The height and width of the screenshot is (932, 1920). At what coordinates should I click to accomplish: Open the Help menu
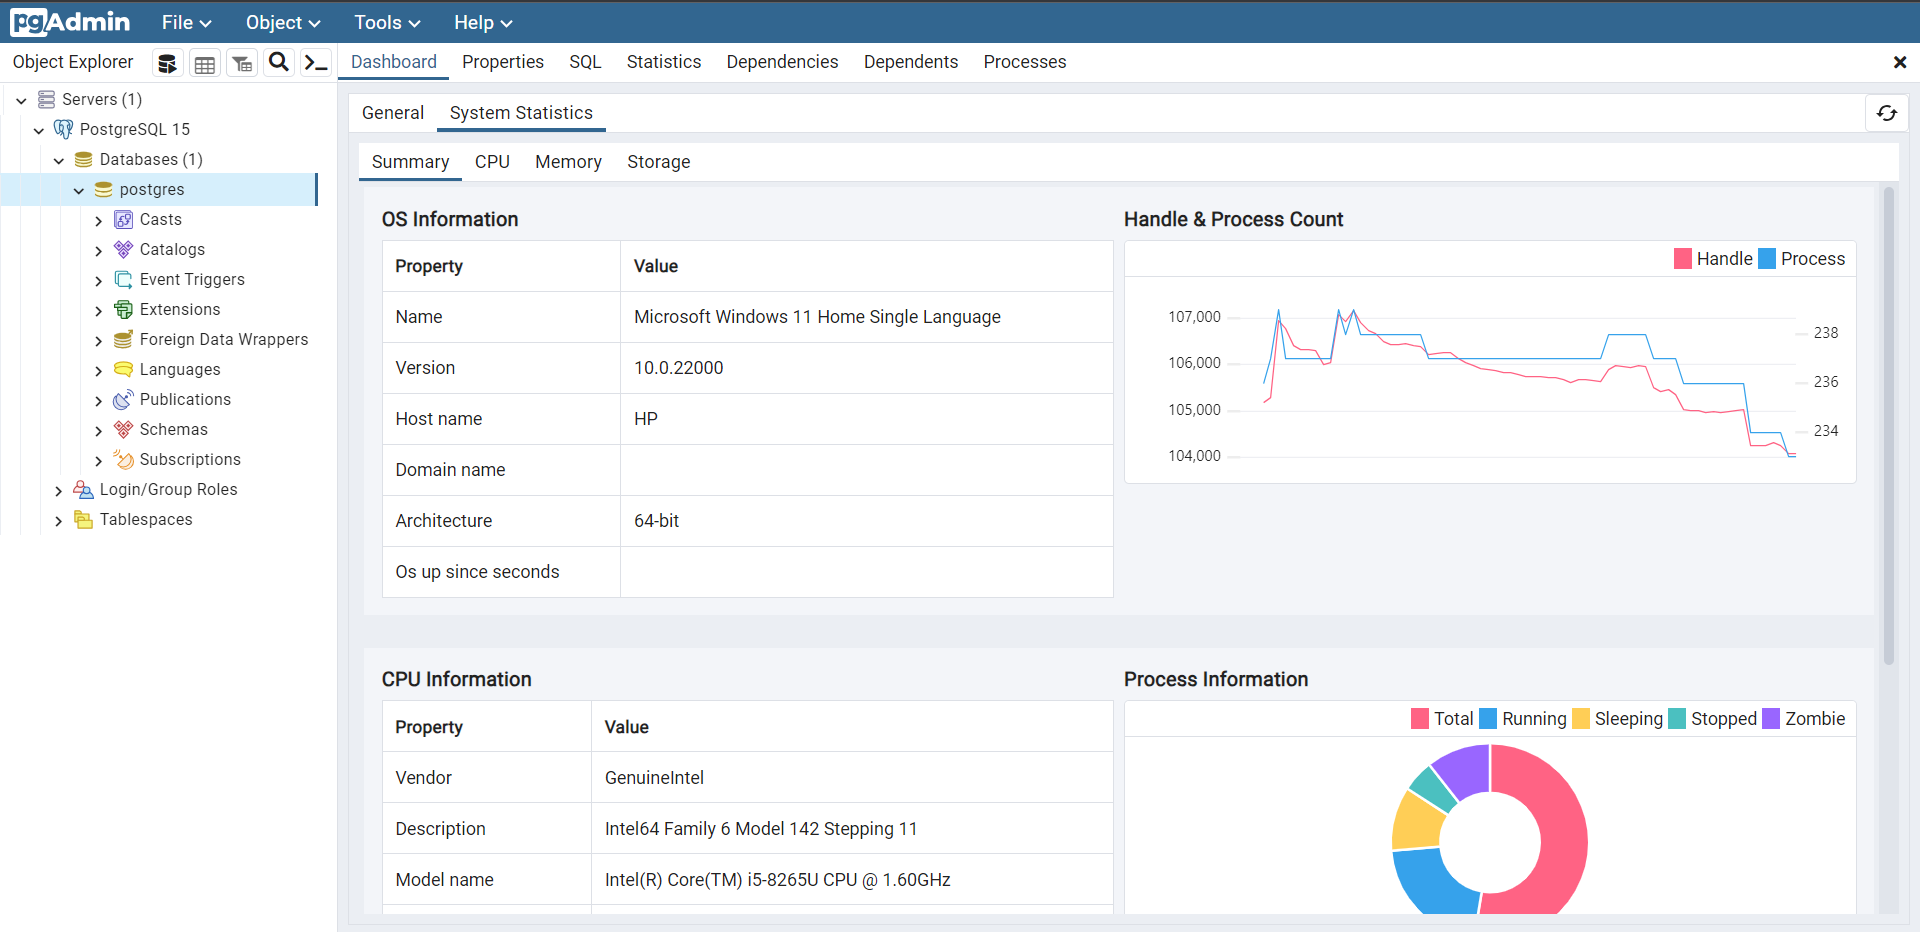tap(483, 22)
